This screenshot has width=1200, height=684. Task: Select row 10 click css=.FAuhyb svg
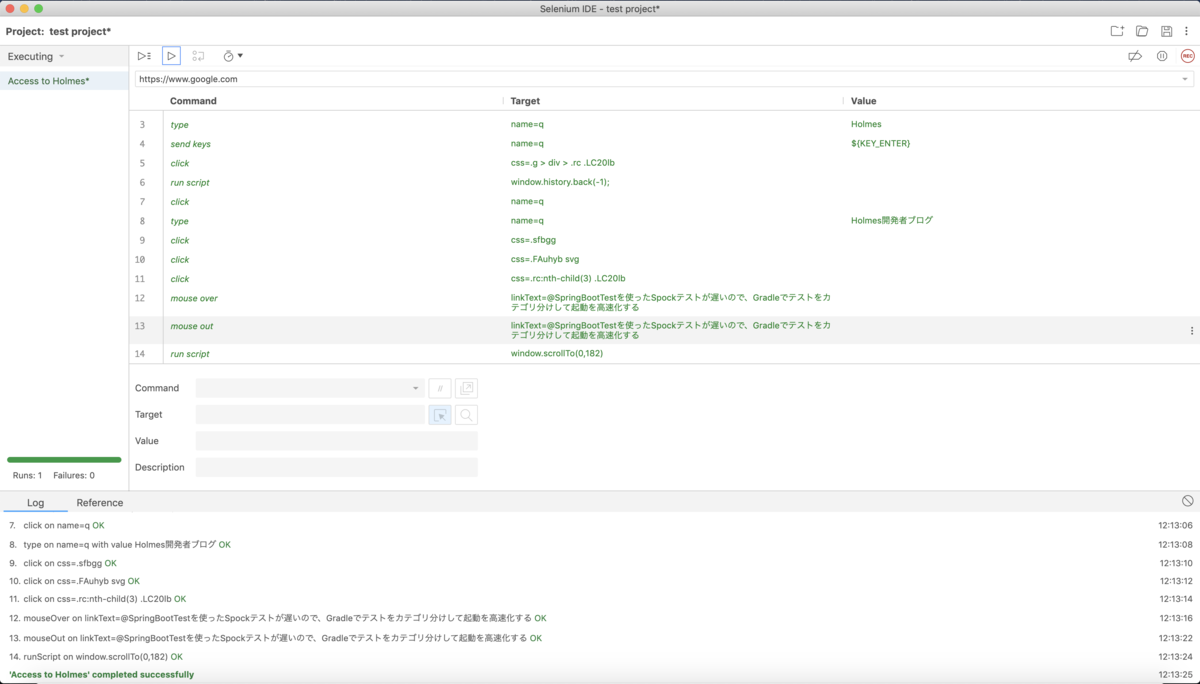664,260
